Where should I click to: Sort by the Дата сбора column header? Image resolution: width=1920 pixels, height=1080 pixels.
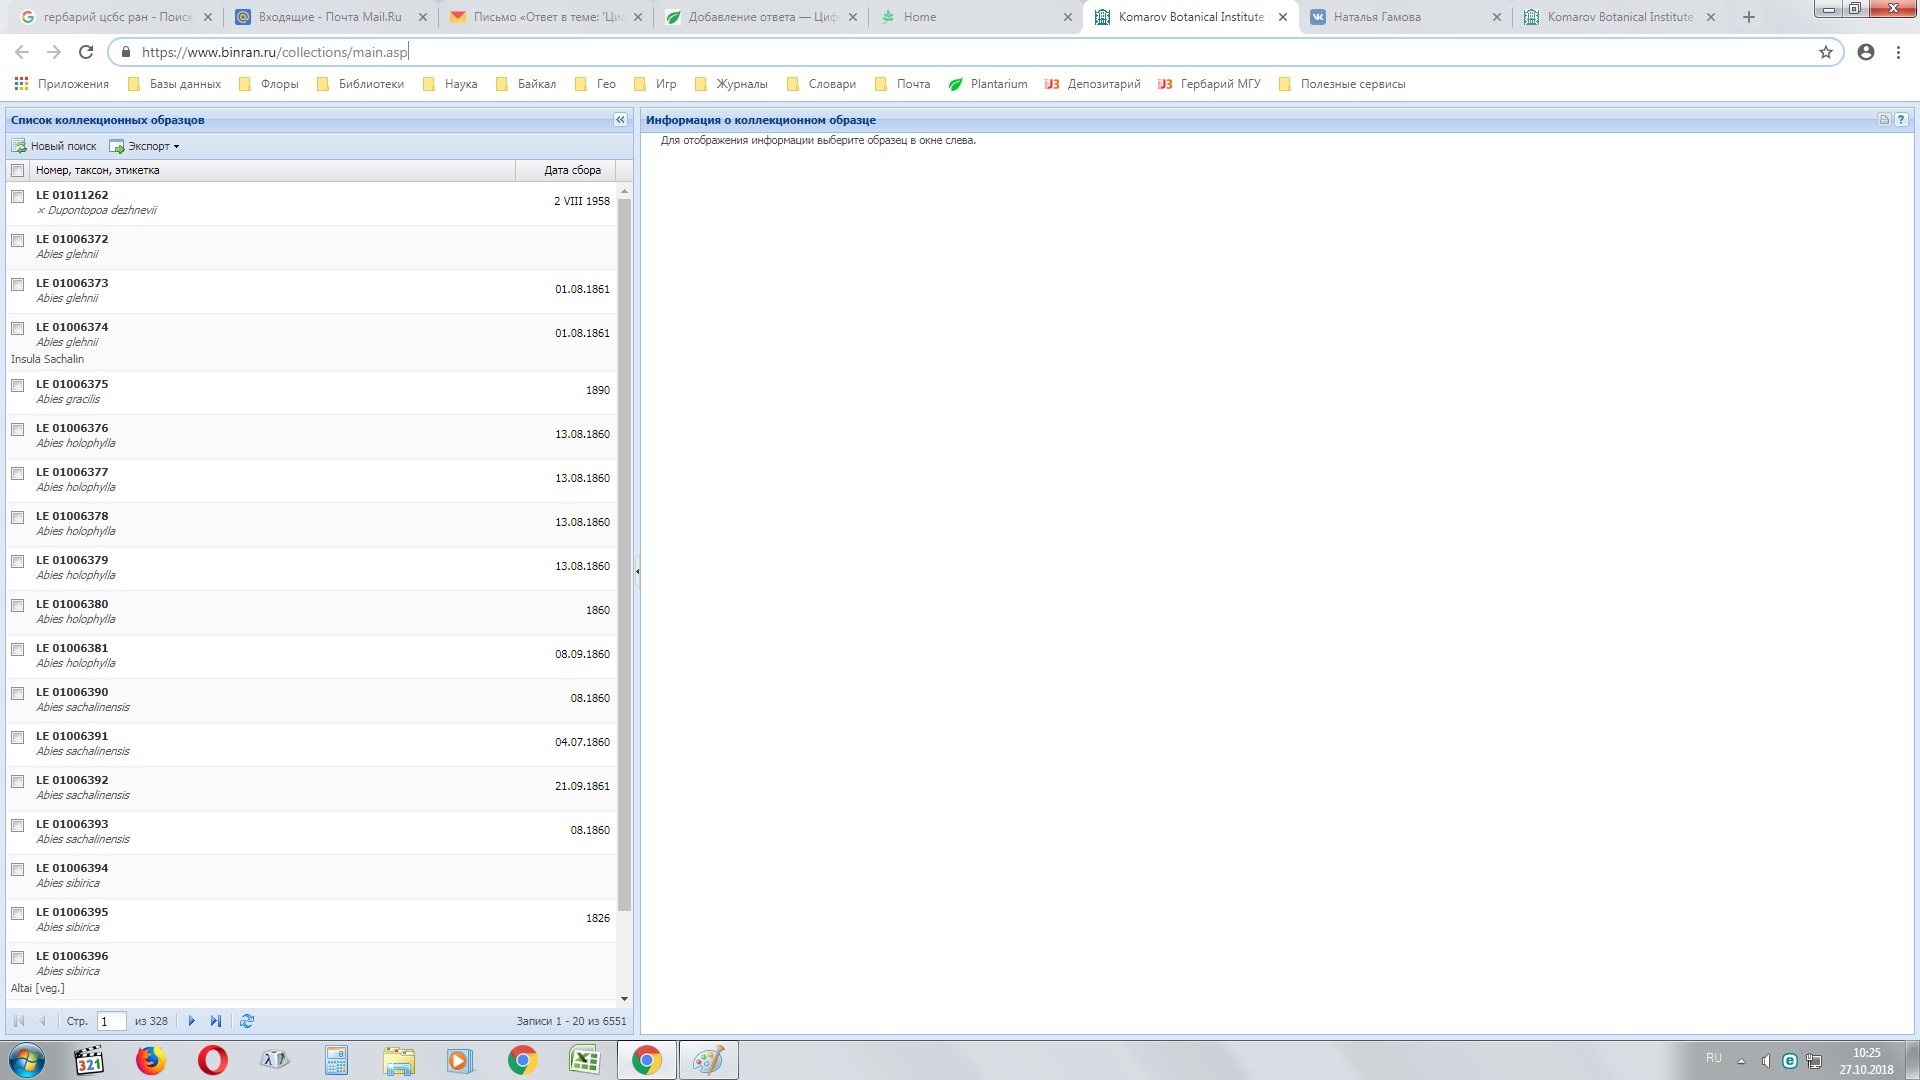click(572, 171)
